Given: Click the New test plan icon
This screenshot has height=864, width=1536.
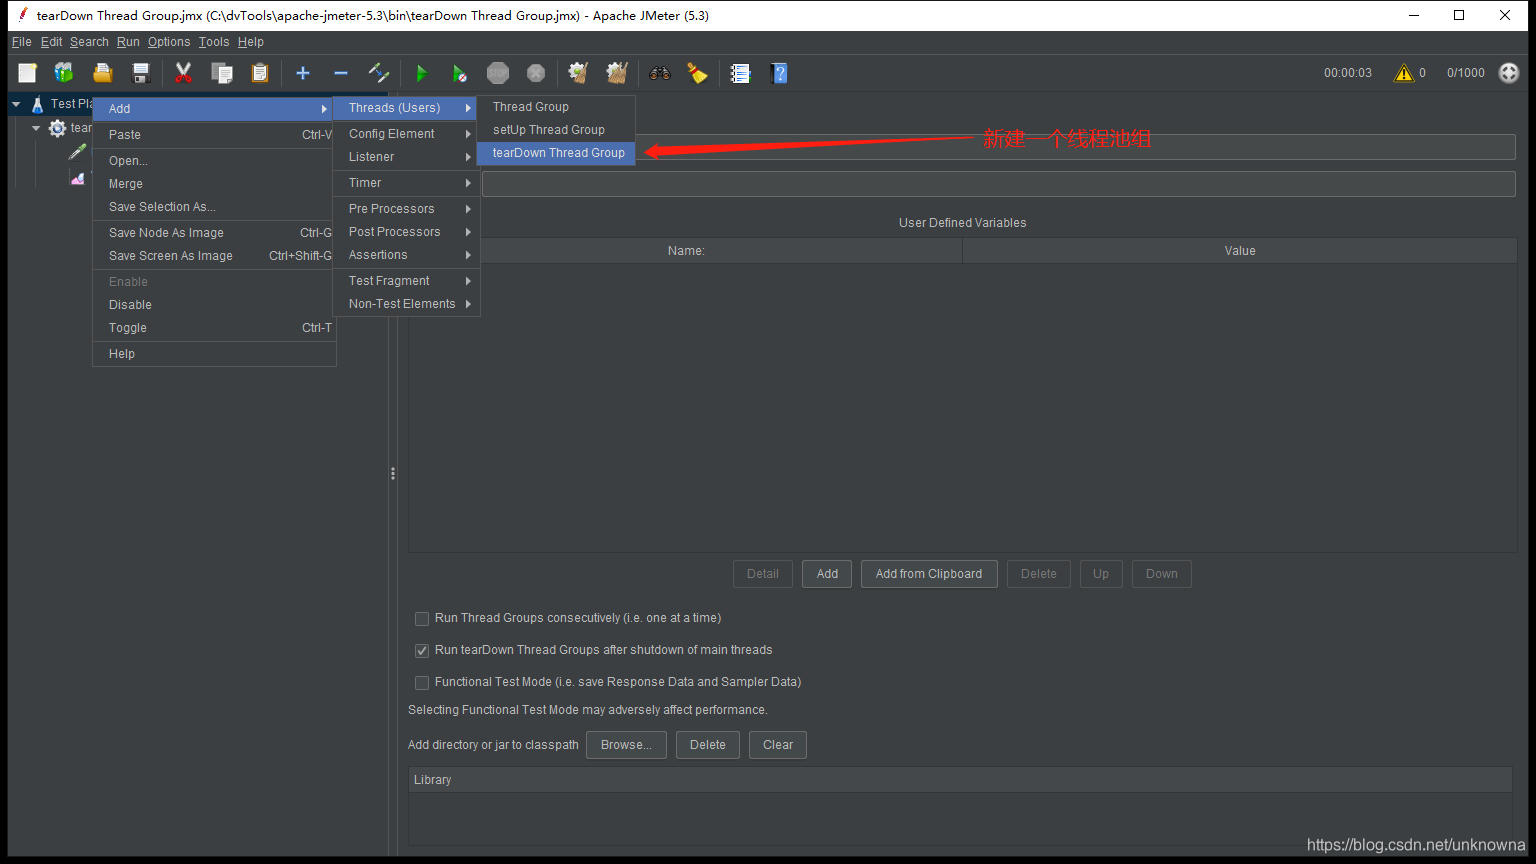Looking at the screenshot, I should (x=27, y=73).
